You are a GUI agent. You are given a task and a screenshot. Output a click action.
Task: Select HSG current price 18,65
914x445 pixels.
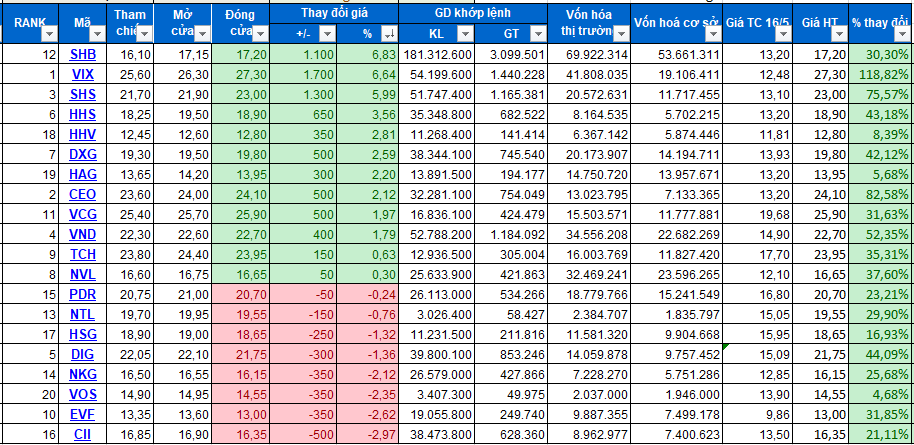click(x=821, y=334)
